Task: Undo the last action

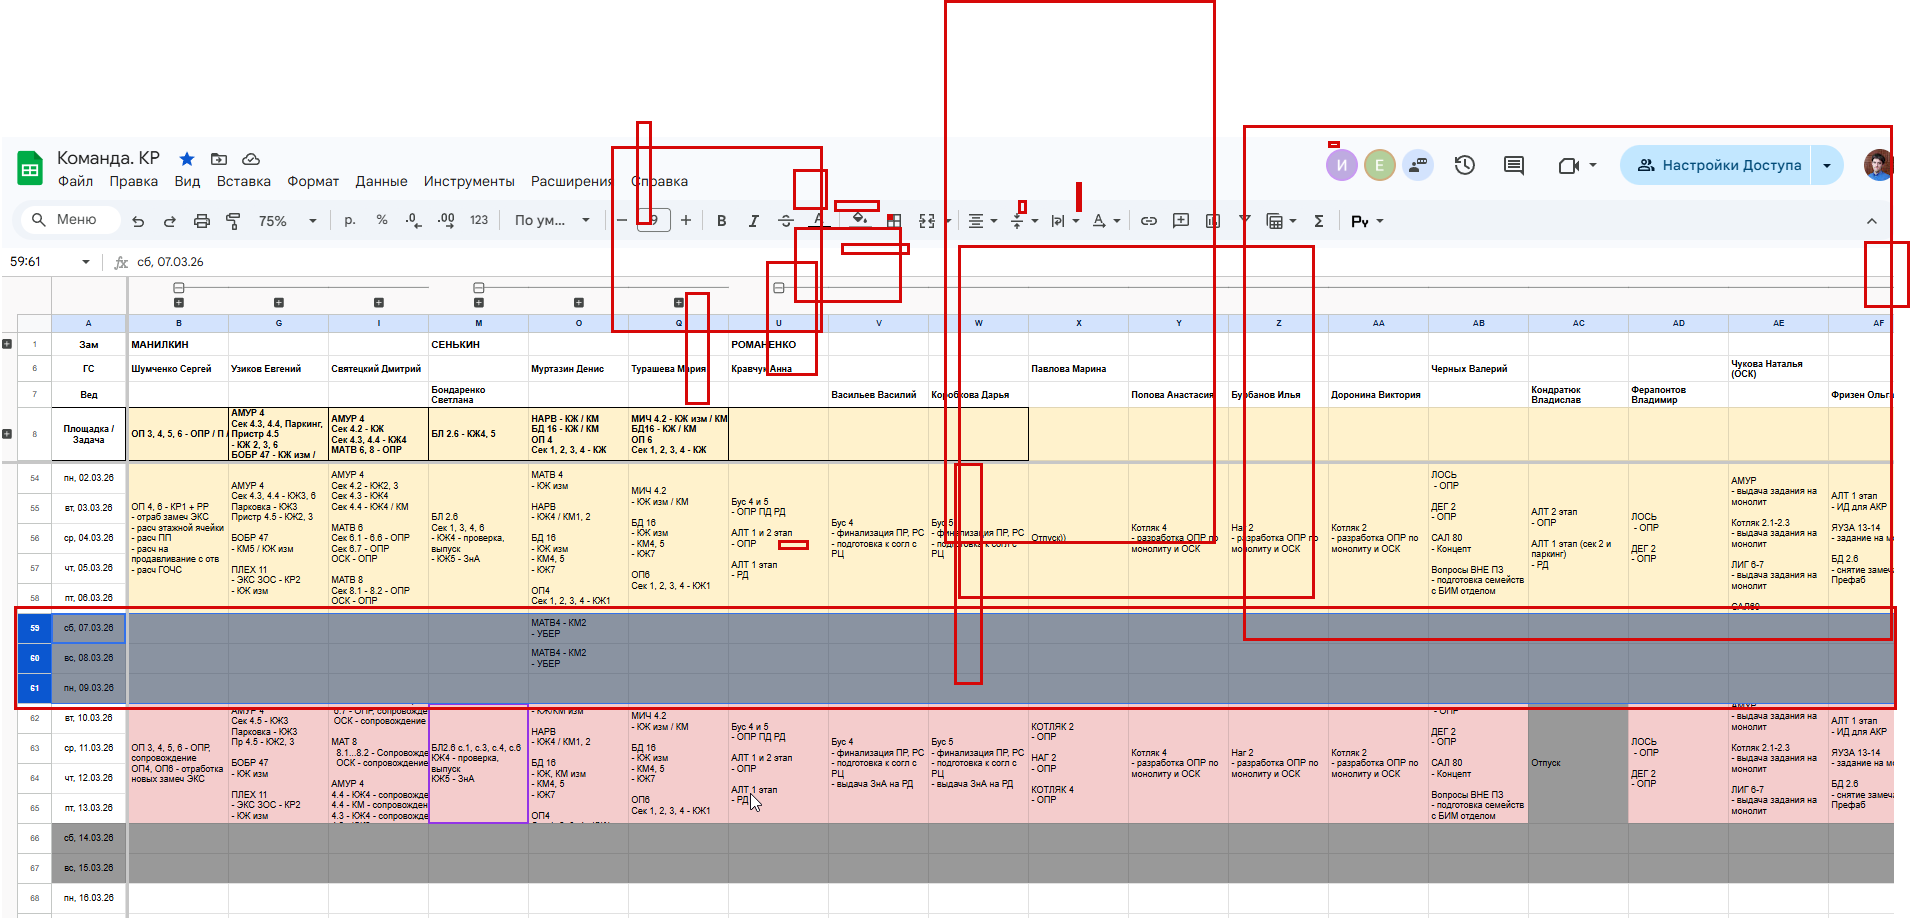Action: click(x=138, y=221)
